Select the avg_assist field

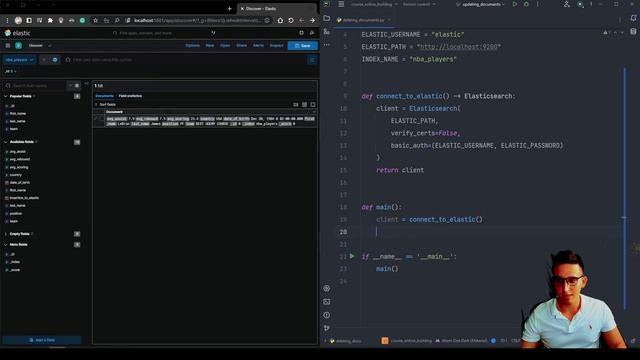[18, 152]
